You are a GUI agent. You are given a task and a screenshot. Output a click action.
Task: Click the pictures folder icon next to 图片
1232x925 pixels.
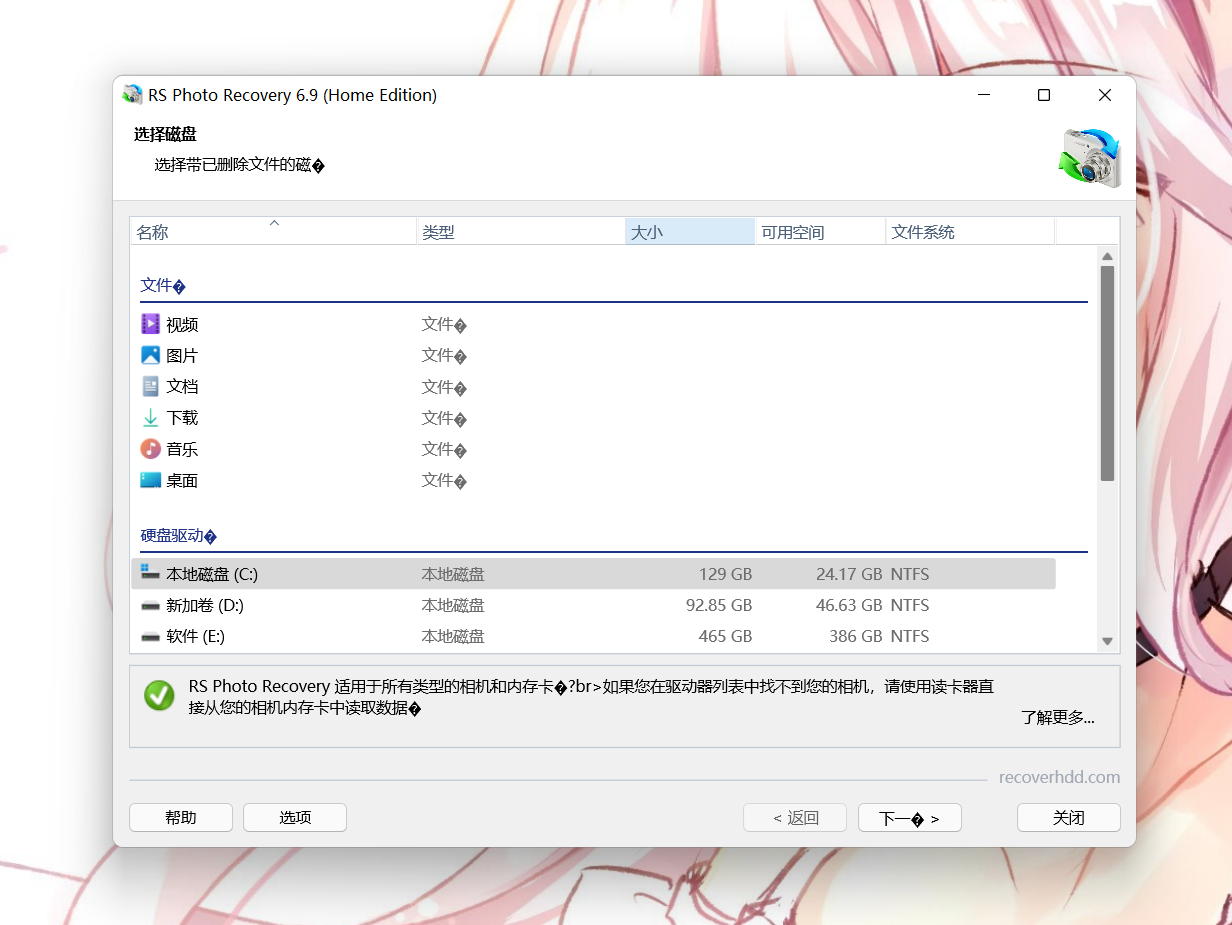(150, 355)
